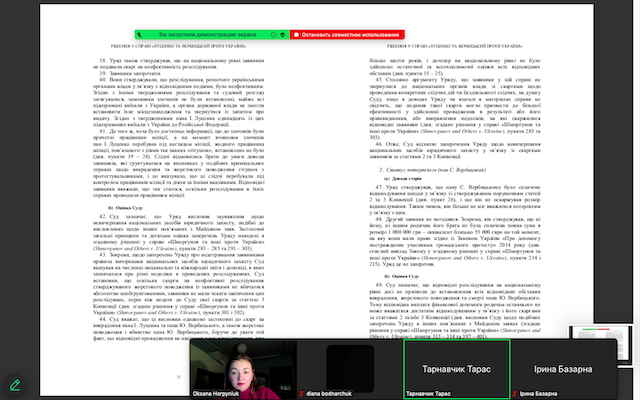Click paragraph 47 on right page
Viewport: 640px width, 400px height.
(x=455, y=199)
